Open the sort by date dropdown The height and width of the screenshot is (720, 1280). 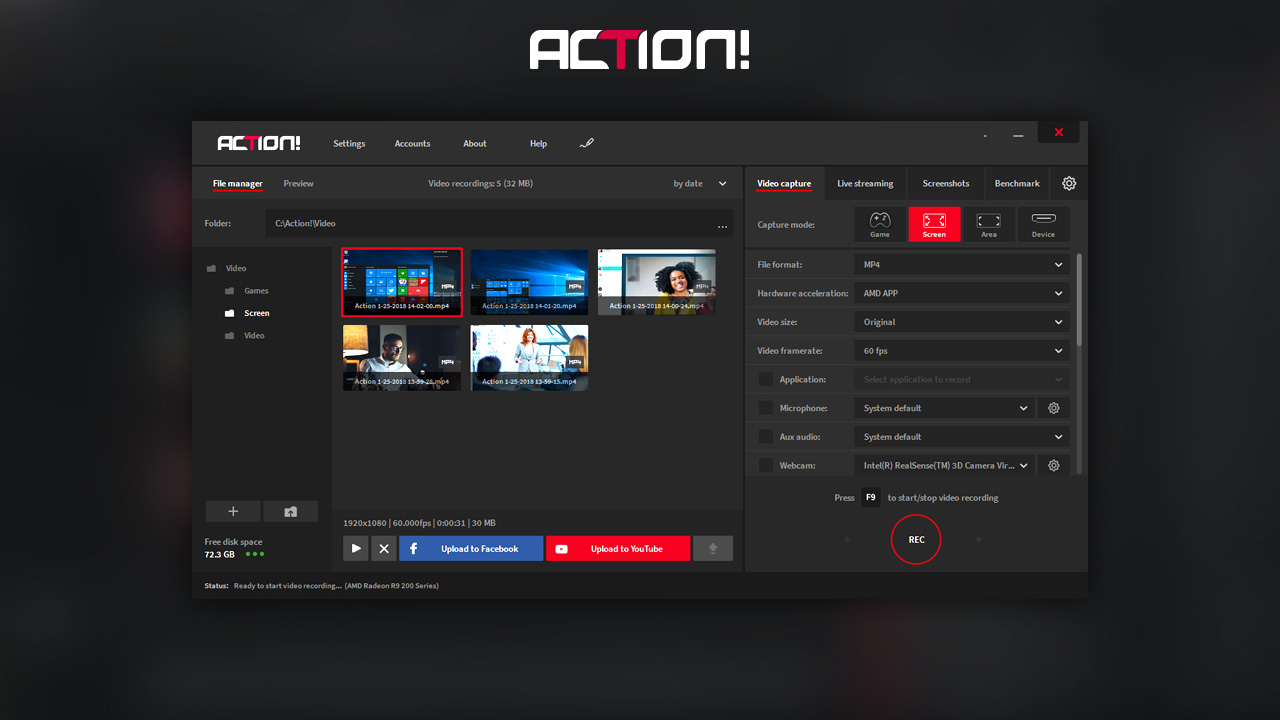[x=700, y=183]
